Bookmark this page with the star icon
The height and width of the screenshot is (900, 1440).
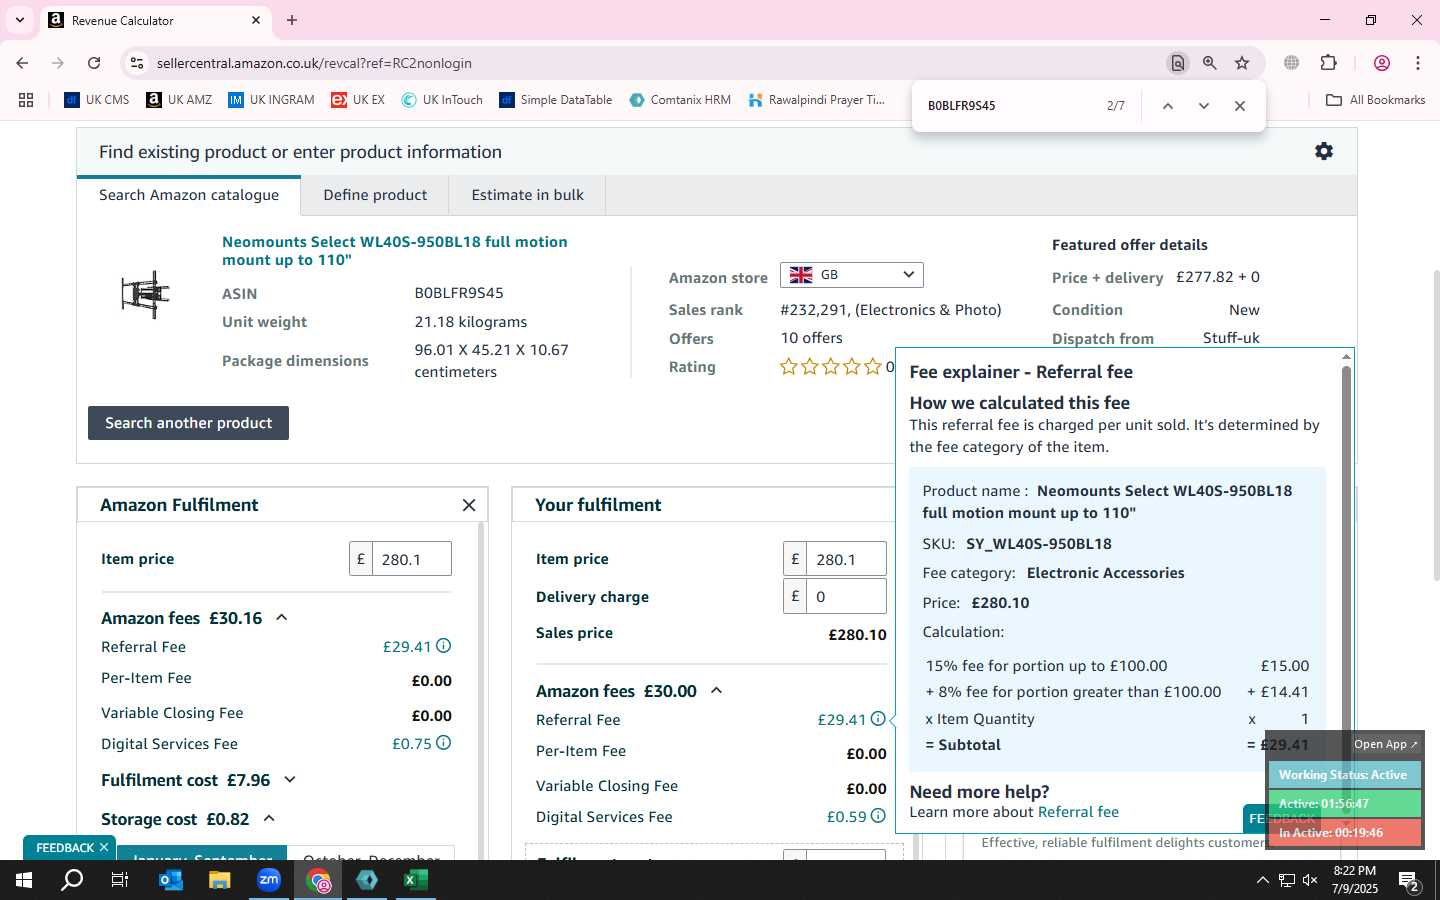coord(1242,63)
